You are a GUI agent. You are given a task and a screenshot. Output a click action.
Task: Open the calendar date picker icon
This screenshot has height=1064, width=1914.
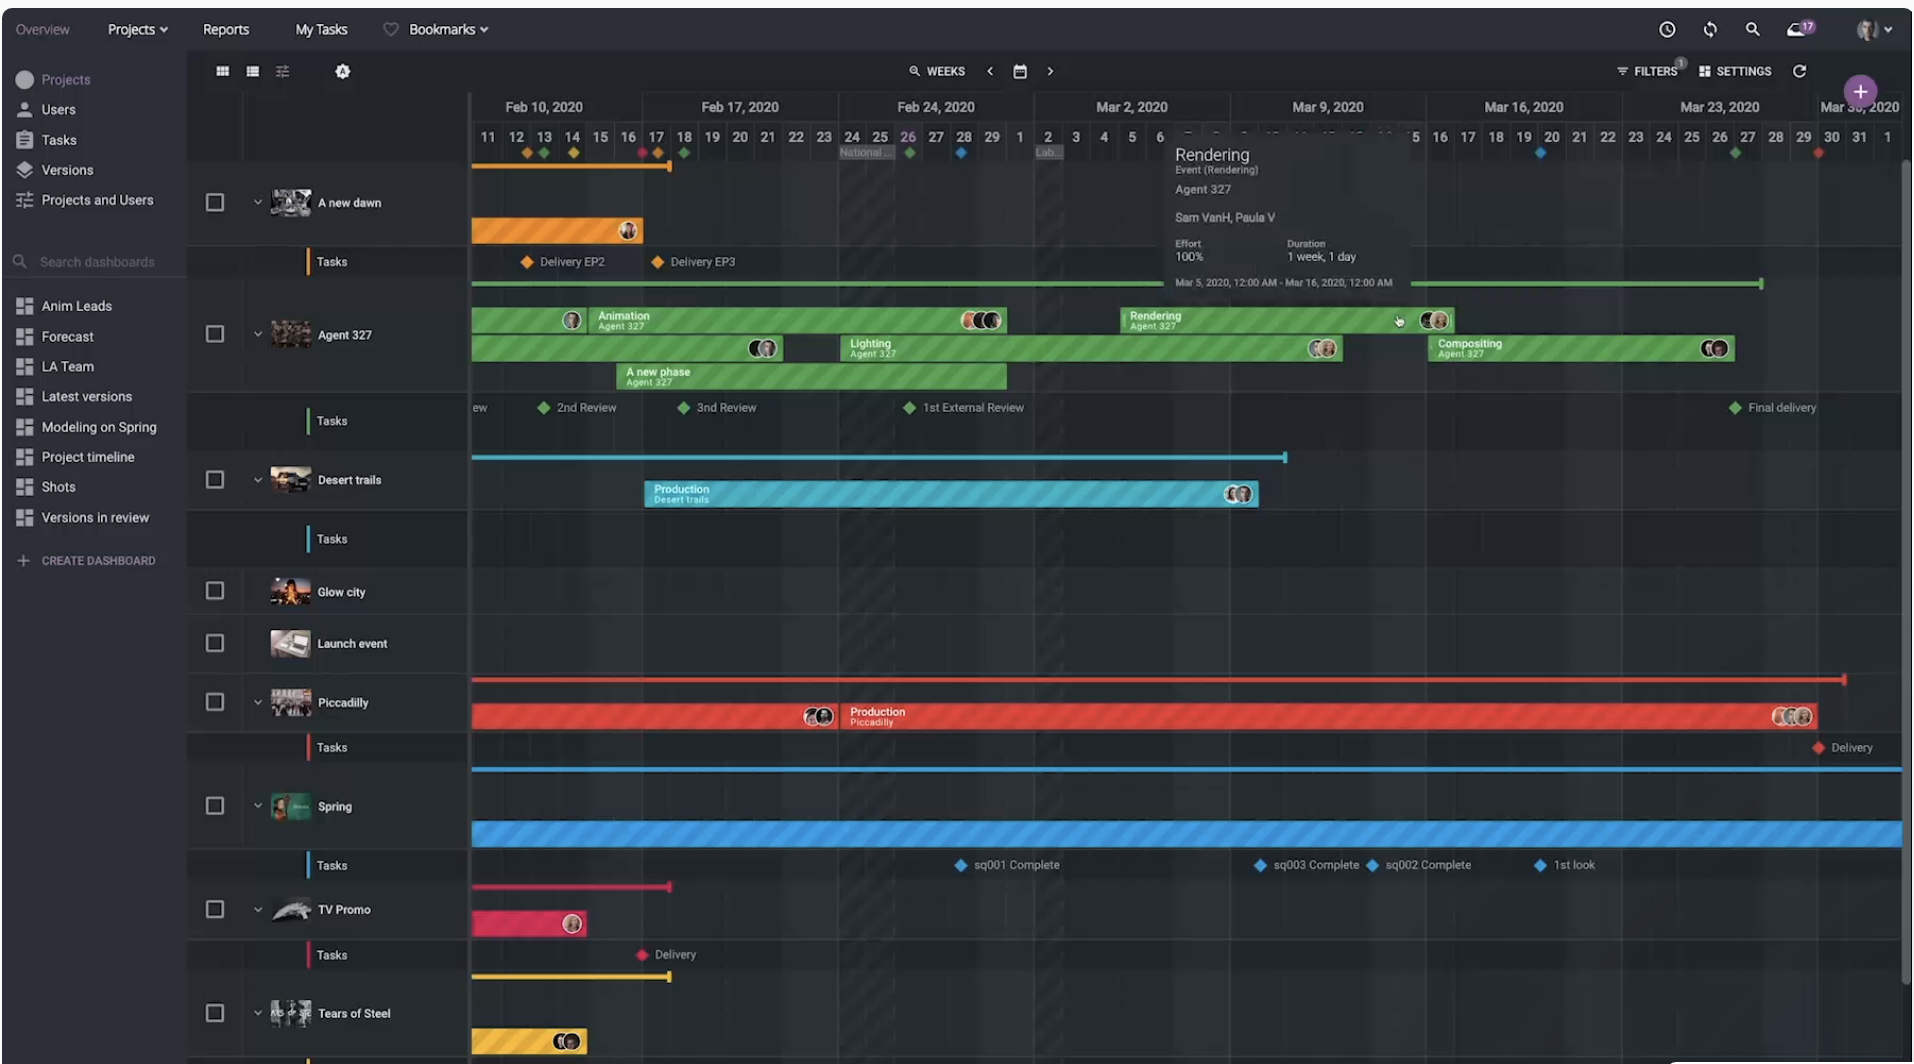(x=1019, y=72)
